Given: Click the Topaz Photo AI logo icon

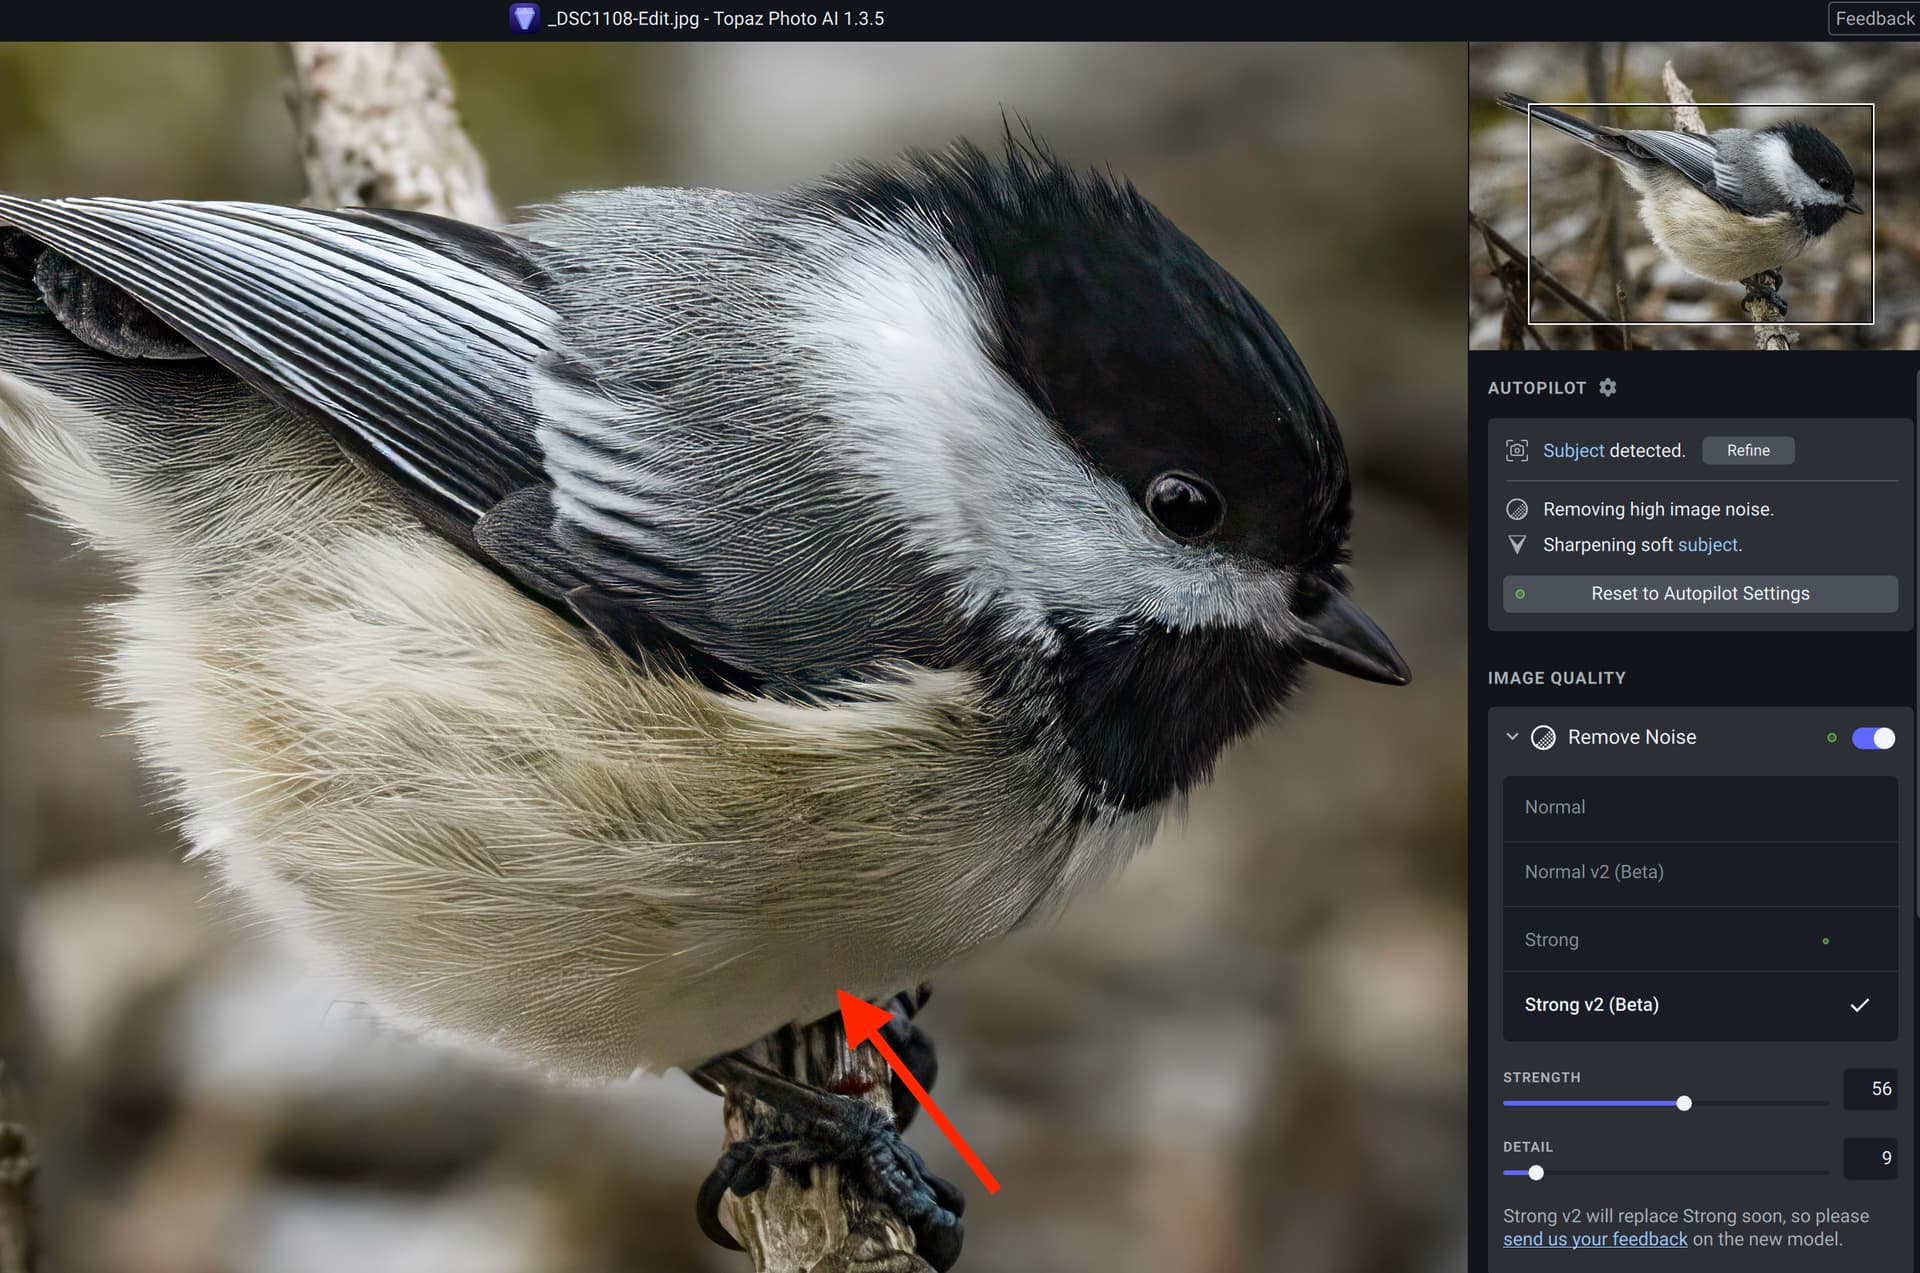Looking at the screenshot, I should coord(524,18).
